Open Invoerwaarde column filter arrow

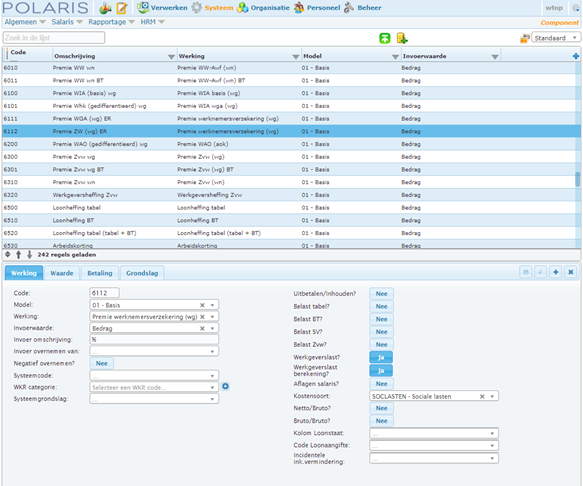click(x=495, y=57)
